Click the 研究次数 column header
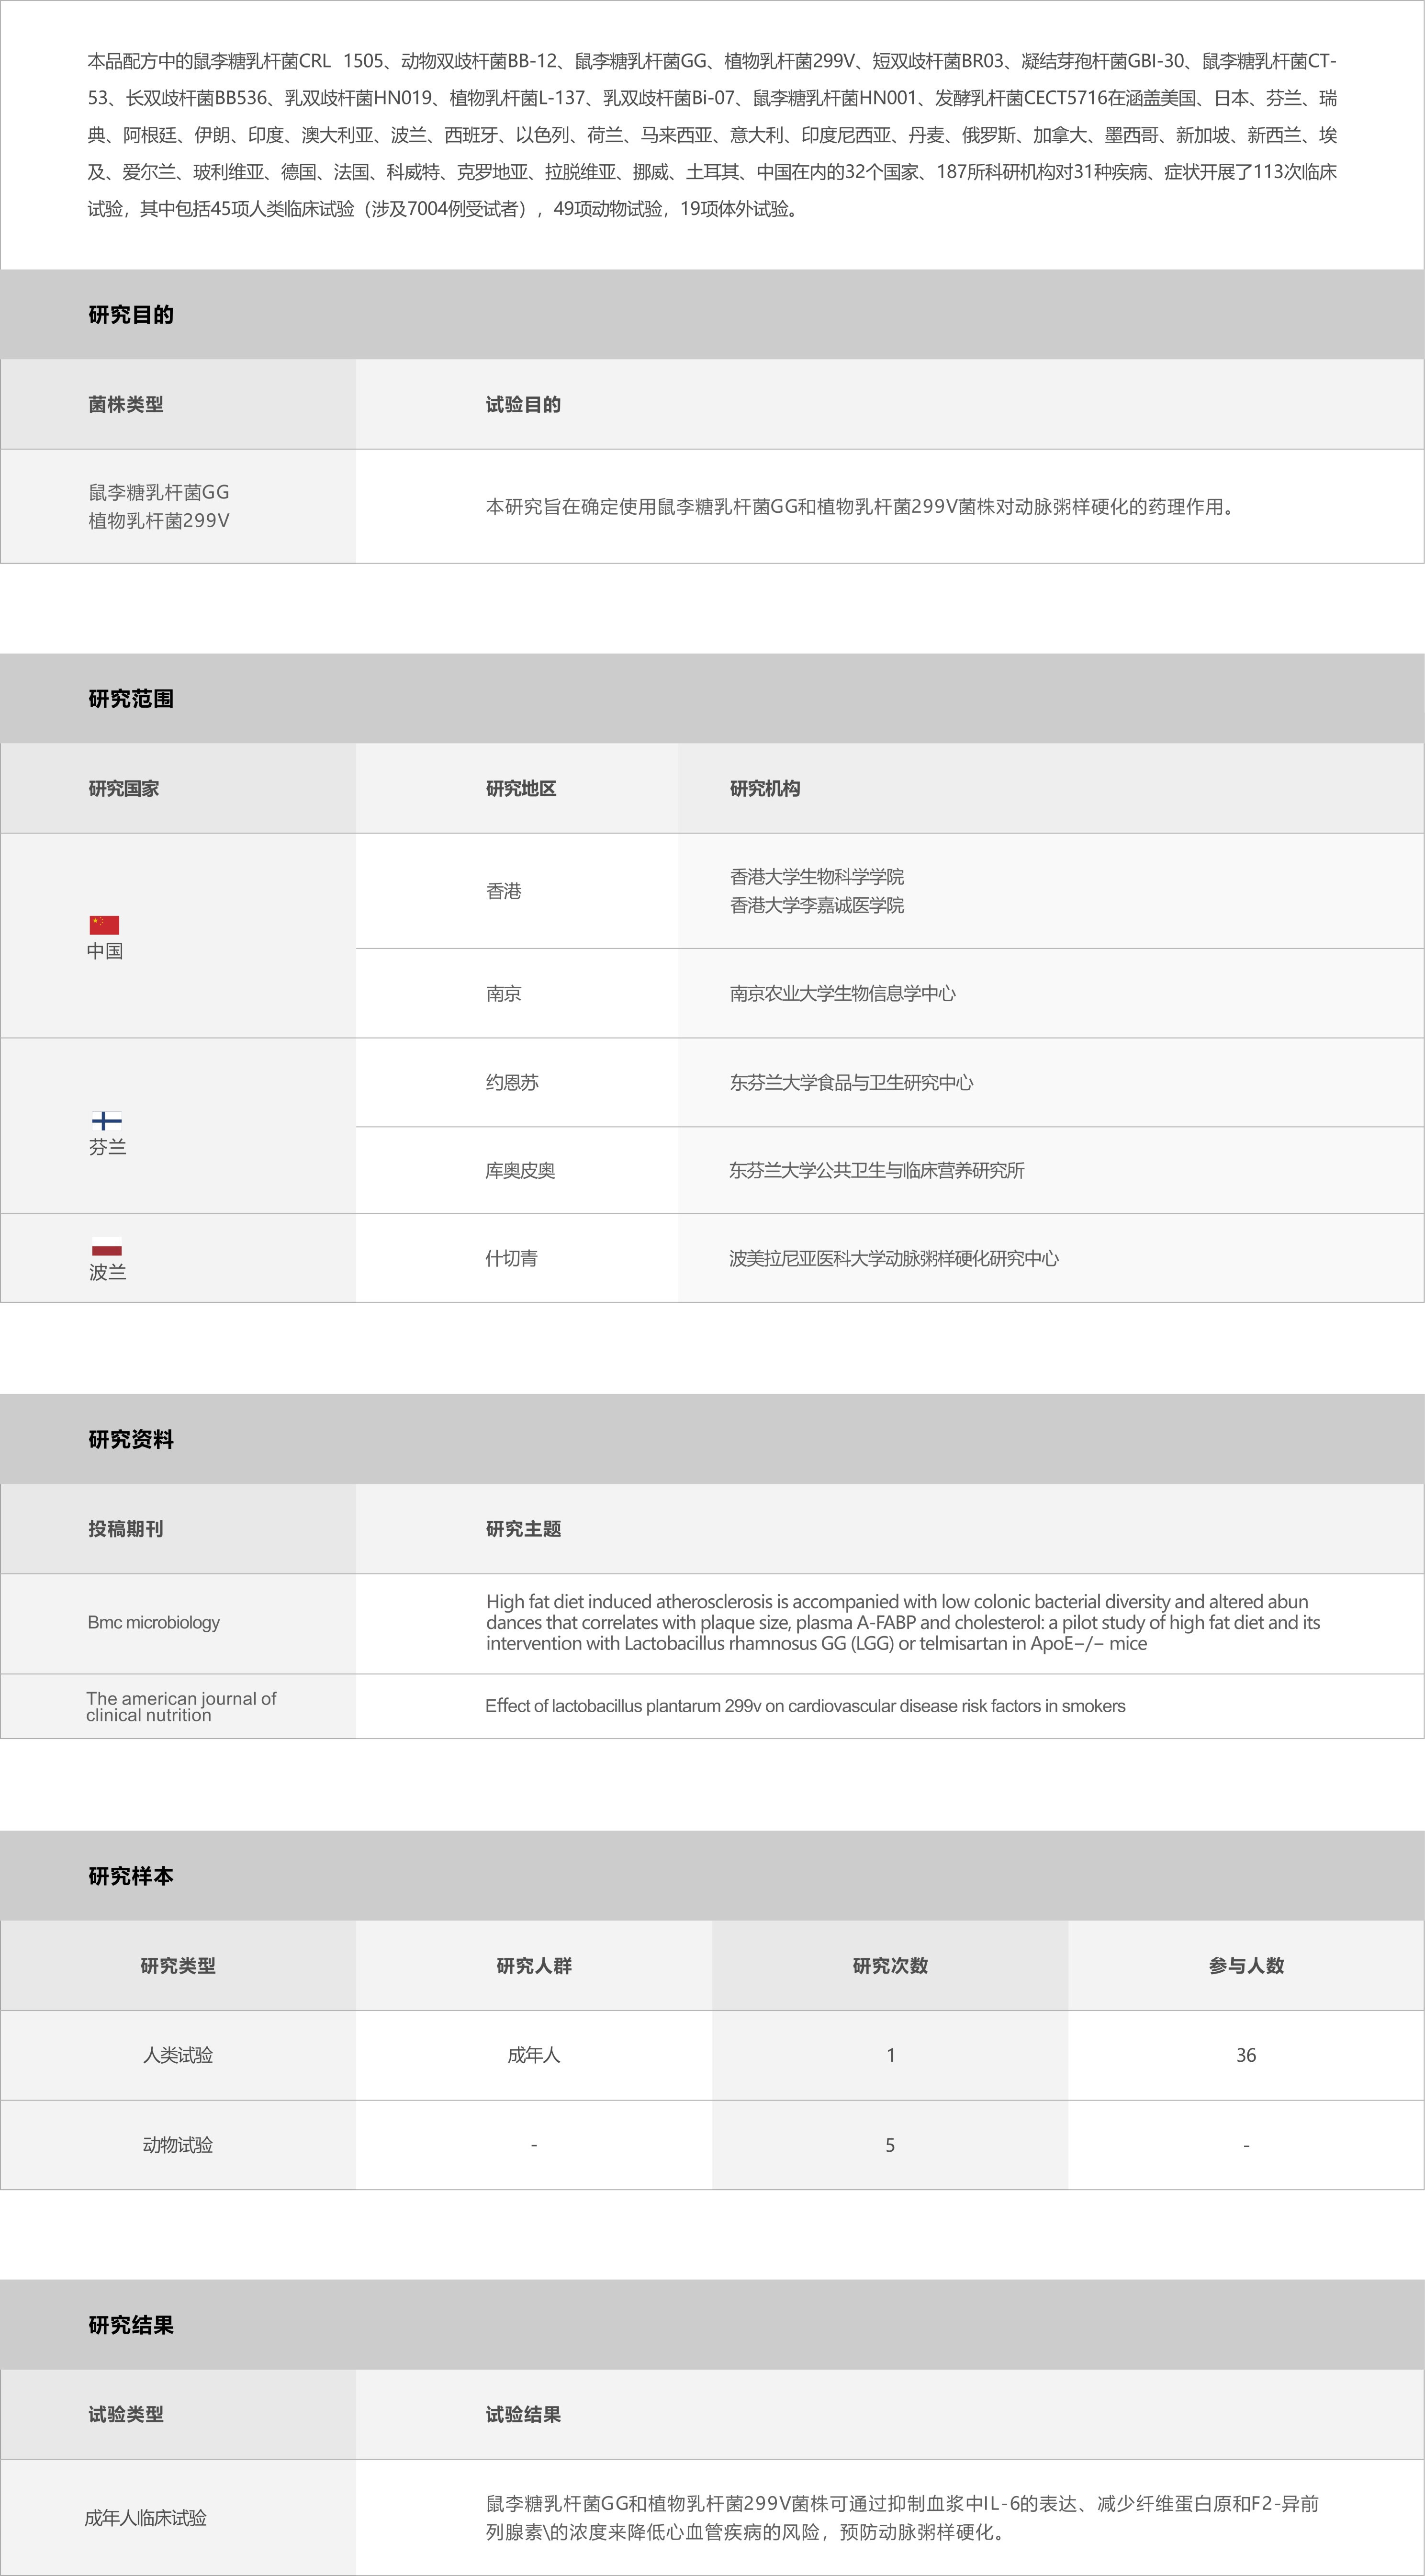Viewport: 1425px width, 2576px height. tap(890, 1966)
